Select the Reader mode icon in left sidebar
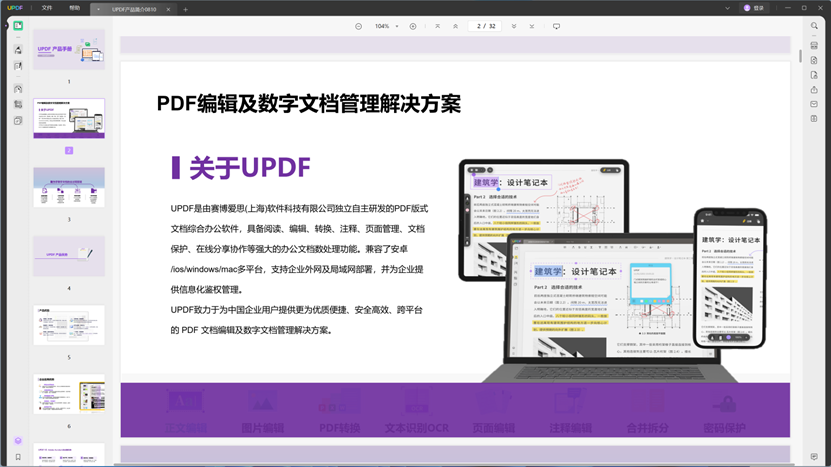Screen dimensions: 831x467 click(18, 25)
